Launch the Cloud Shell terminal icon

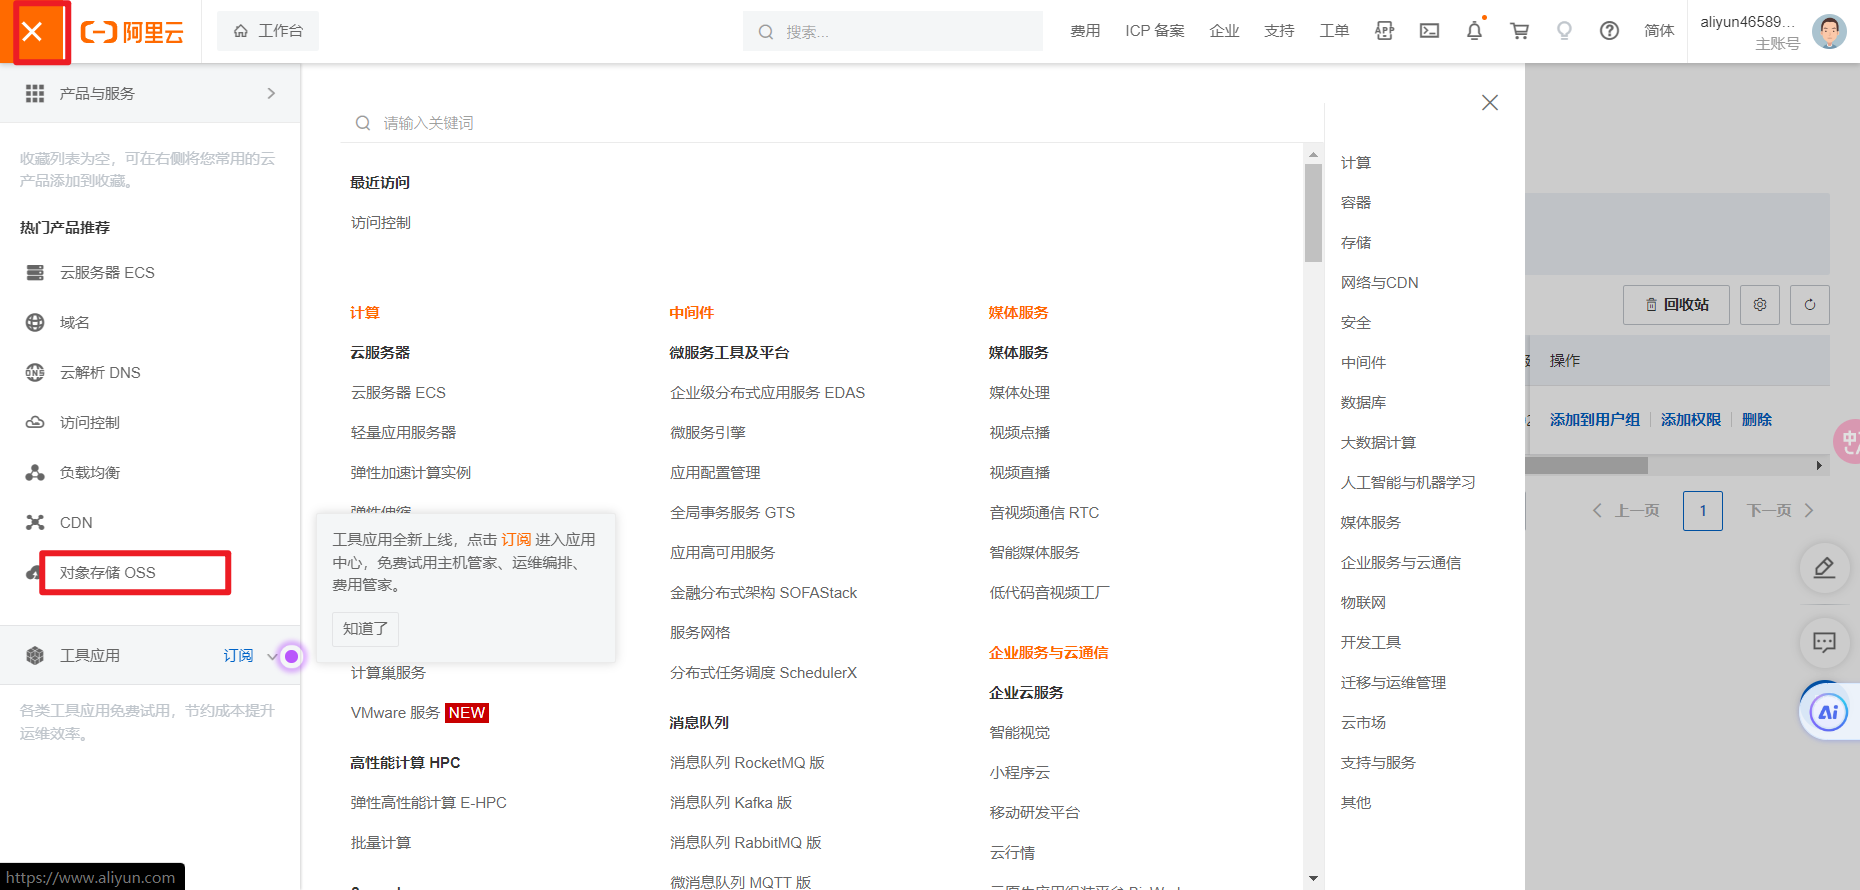(x=1430, y=31)
